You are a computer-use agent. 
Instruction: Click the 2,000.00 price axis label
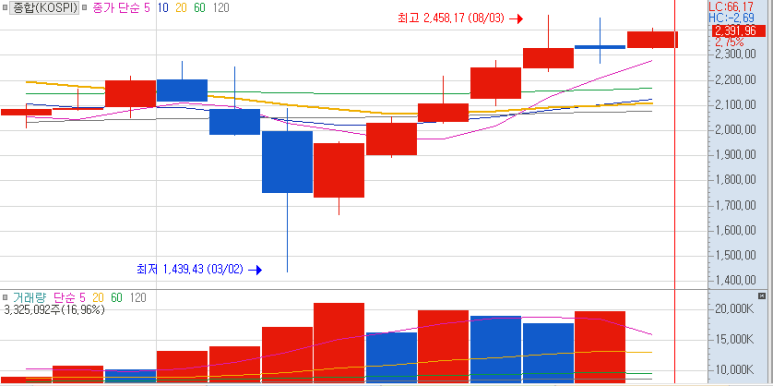736,130
